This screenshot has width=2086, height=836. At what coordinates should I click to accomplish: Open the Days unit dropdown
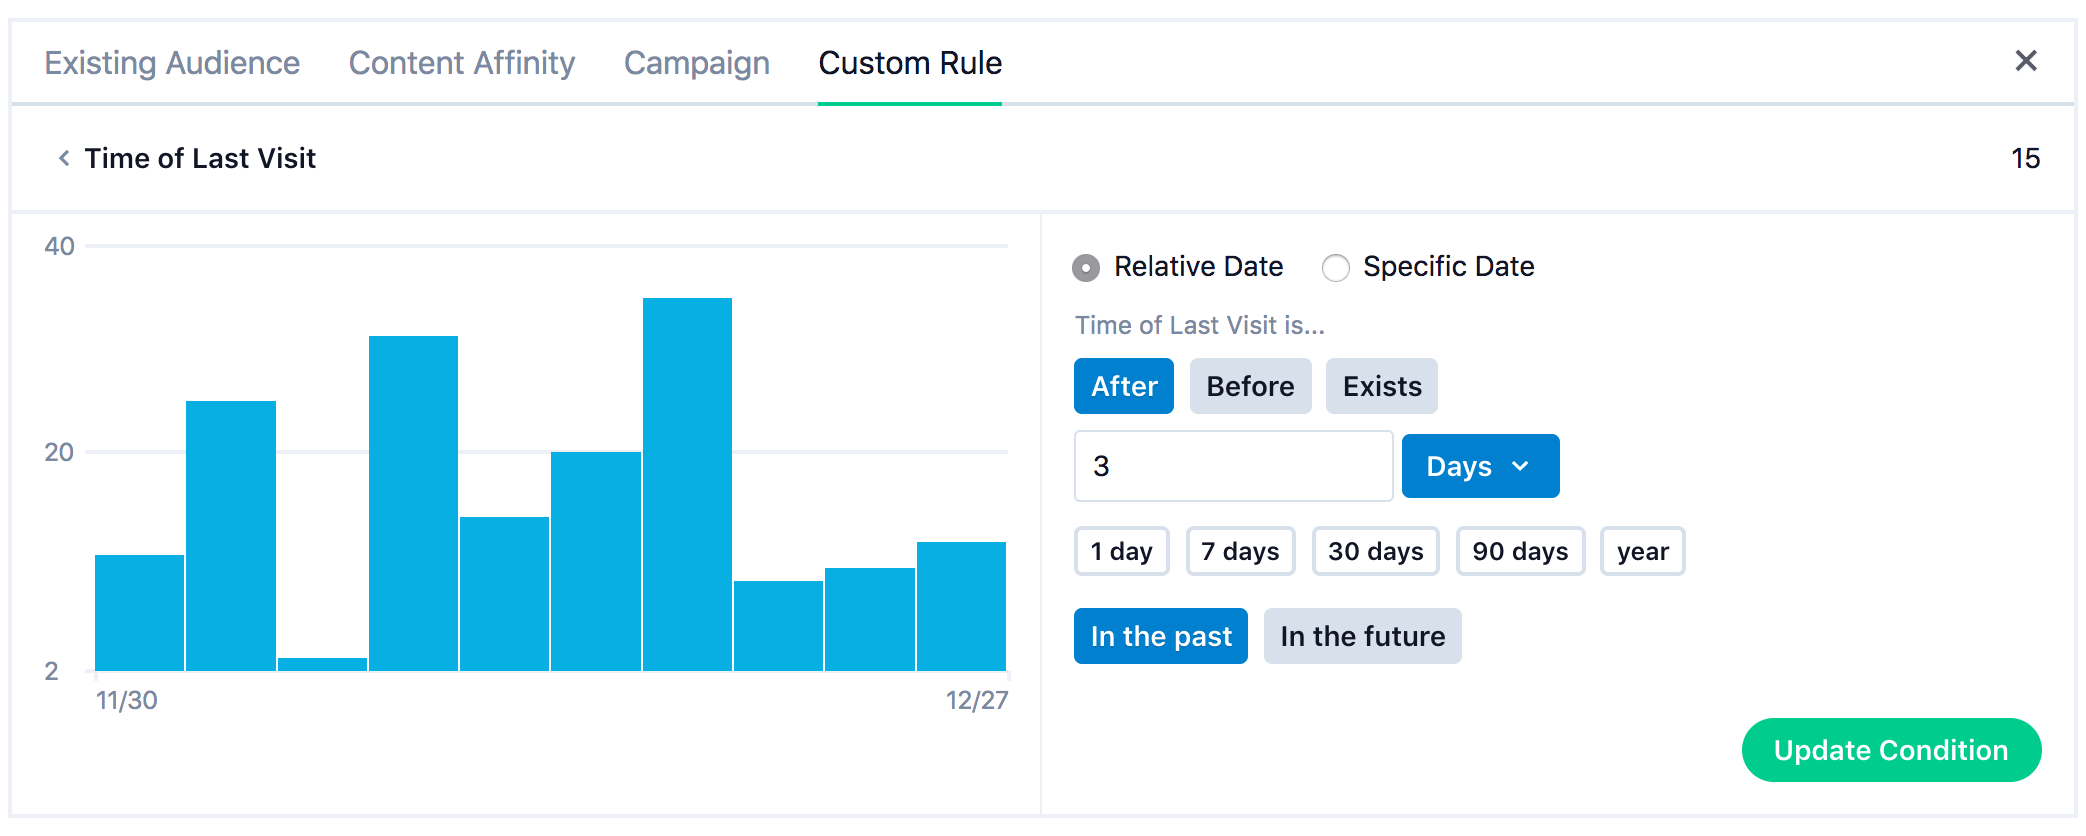[x=1479, y=466]
